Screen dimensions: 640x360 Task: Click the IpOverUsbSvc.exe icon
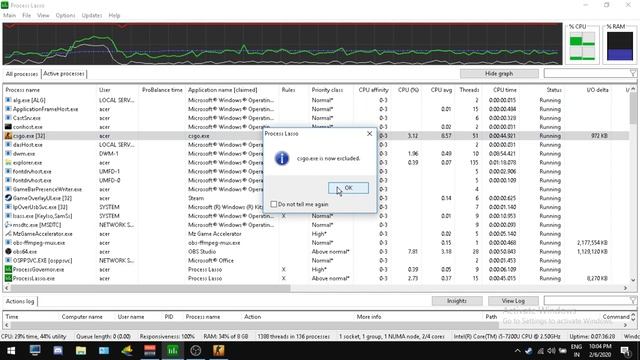(8, 207)
